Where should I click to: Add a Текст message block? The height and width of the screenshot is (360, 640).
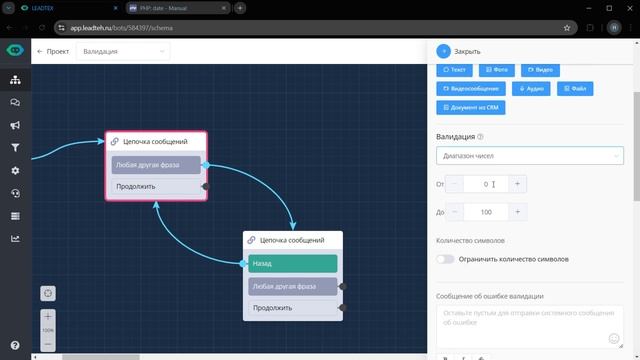(x=454, y=70)
